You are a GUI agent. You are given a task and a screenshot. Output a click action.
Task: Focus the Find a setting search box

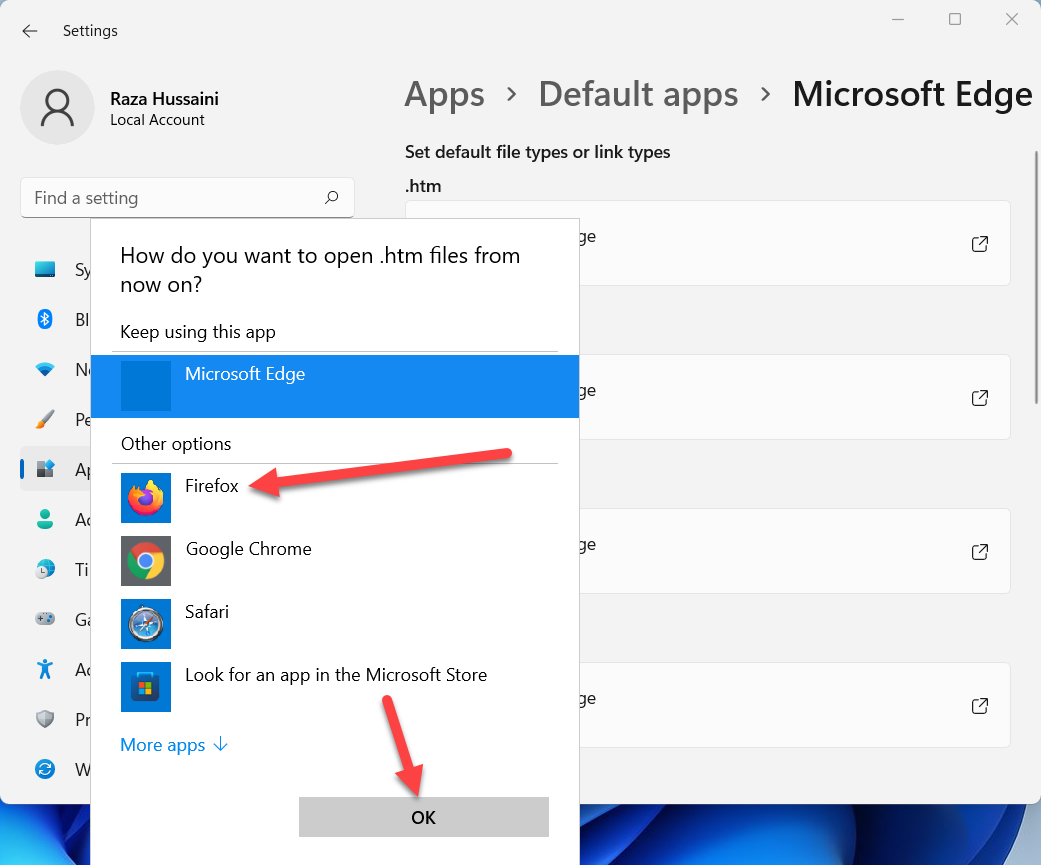[170, 198]
